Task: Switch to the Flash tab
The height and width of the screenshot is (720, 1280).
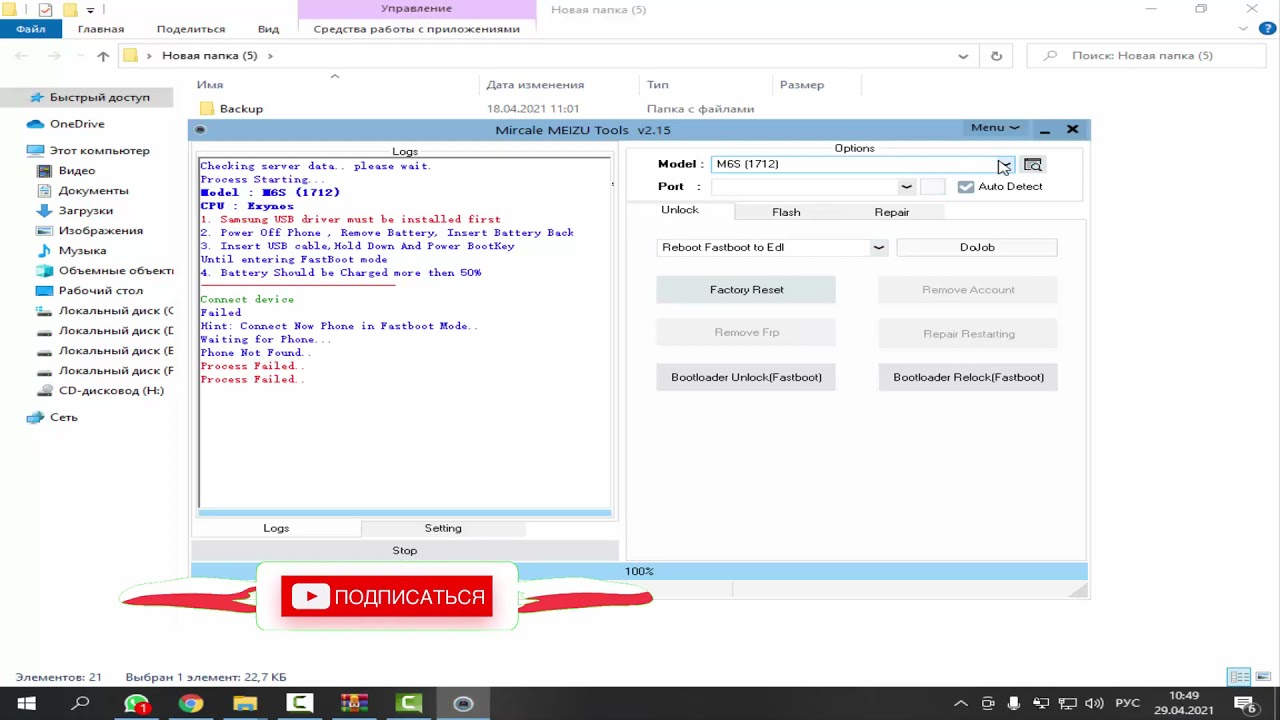Action: 786,212
